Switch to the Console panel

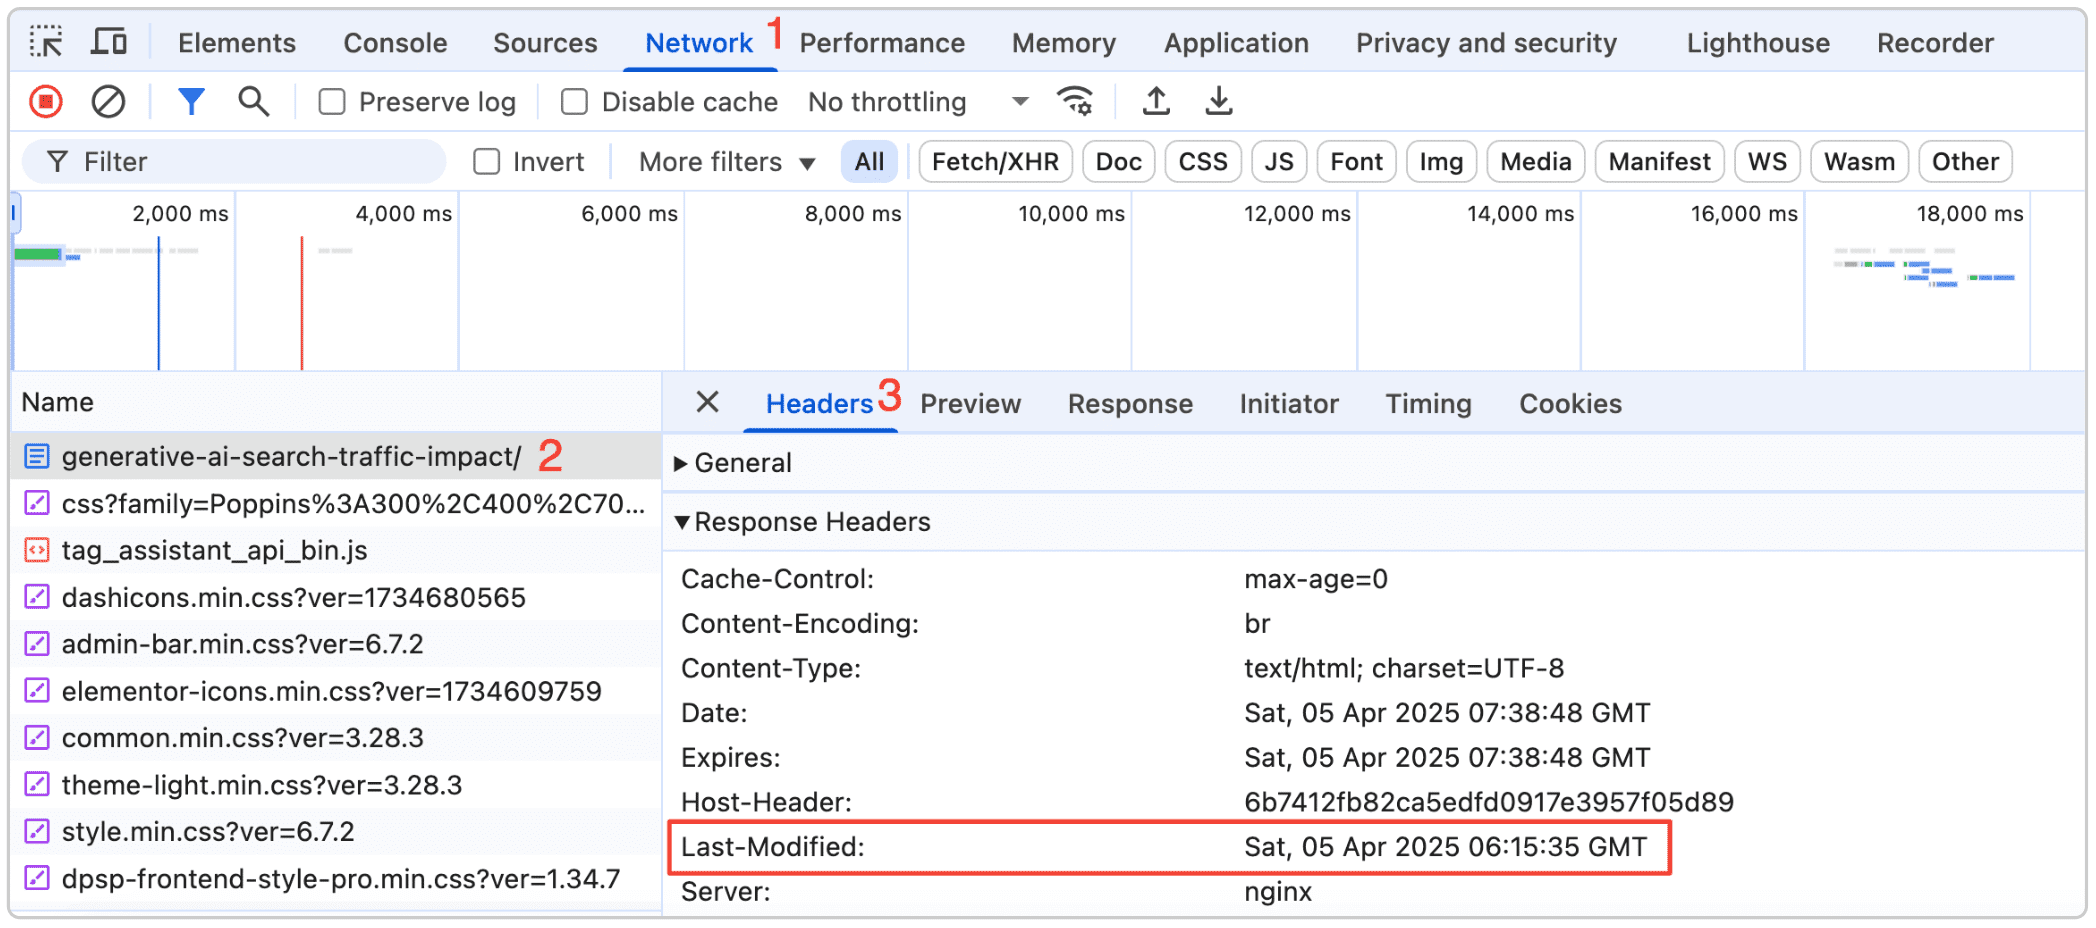[394, 42]
